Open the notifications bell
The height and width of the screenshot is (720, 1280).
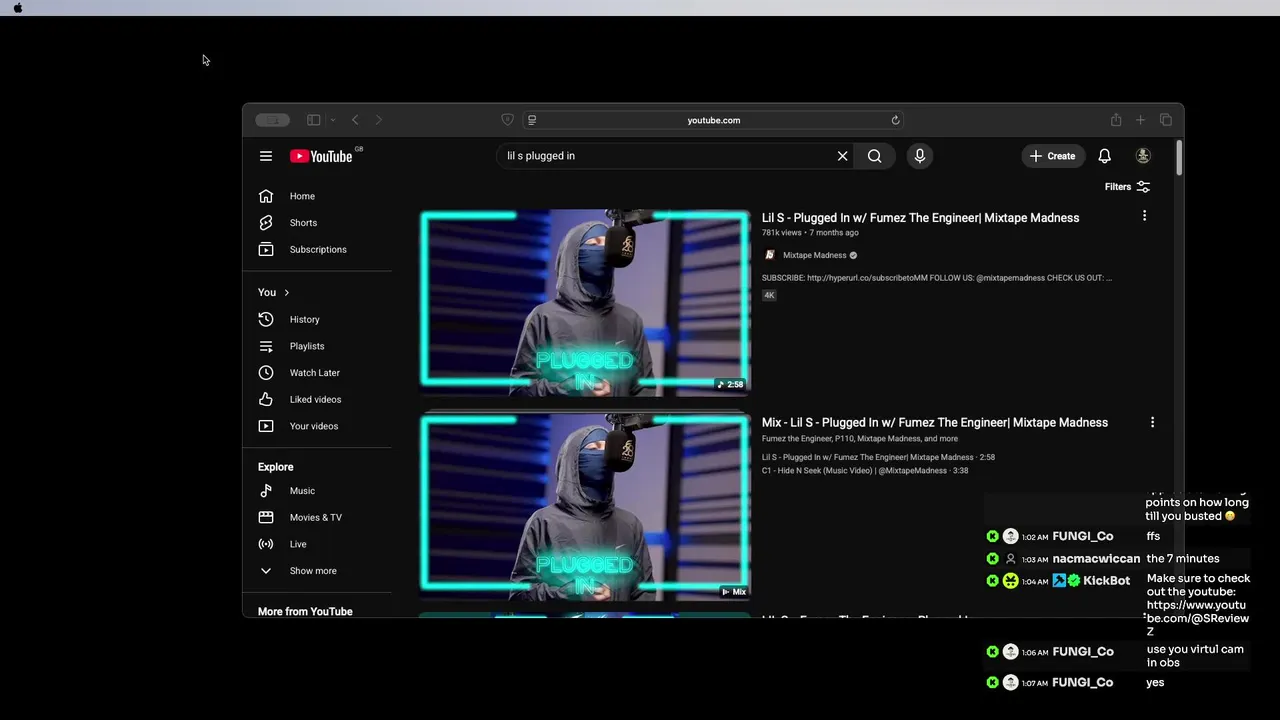1105,156
